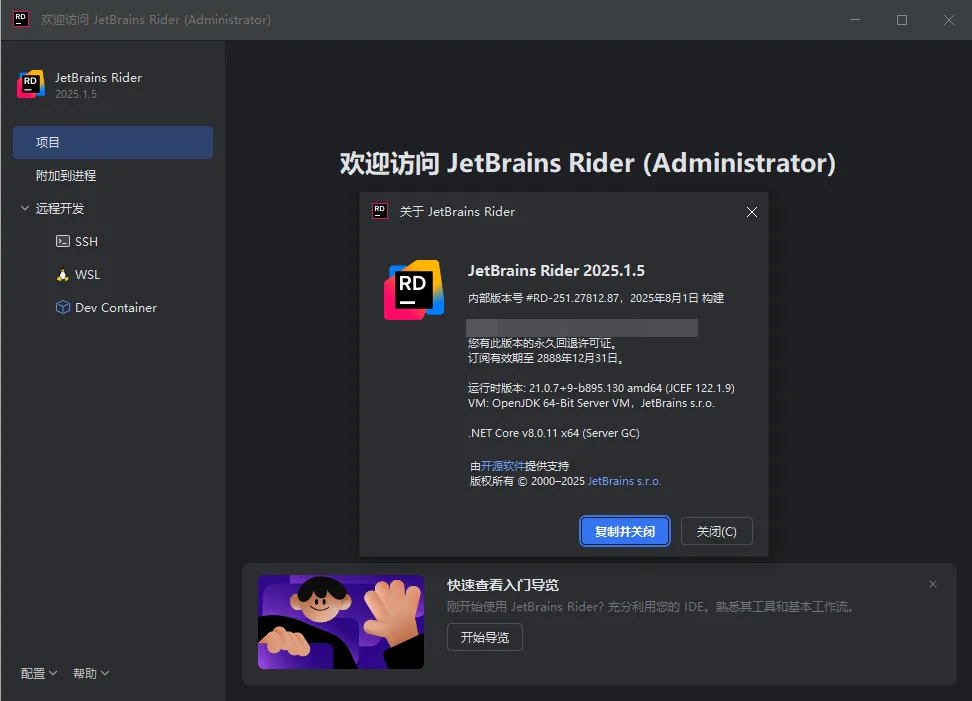Click the SSH terminal icon in sidebar
This screenshot has height=701, width=972.
click(x=63, y=242)
